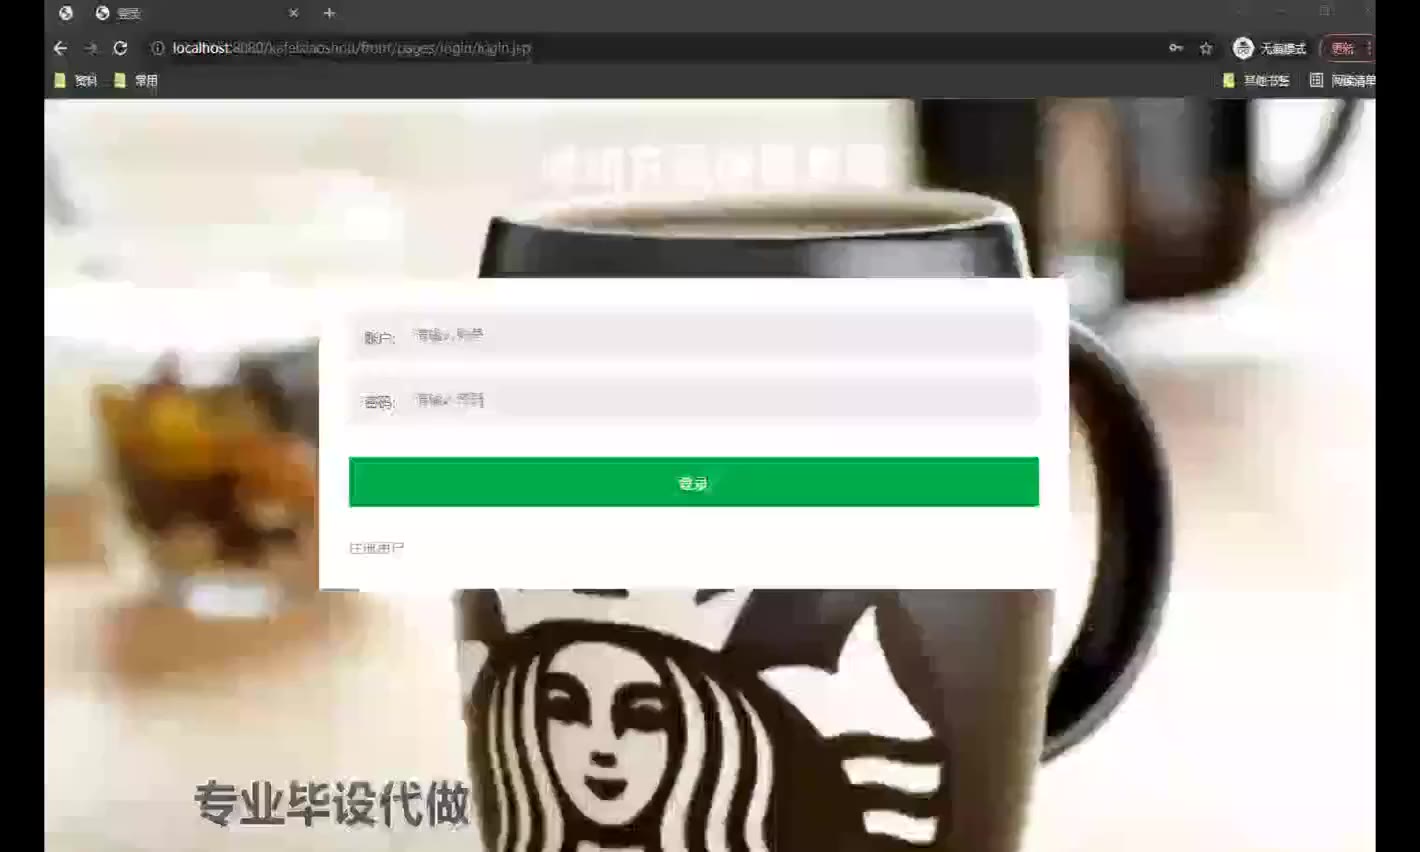This screenshot has height=852, width=1420.
Task: Open the 资料 bookmarks folder
Action: coord(76,80)
